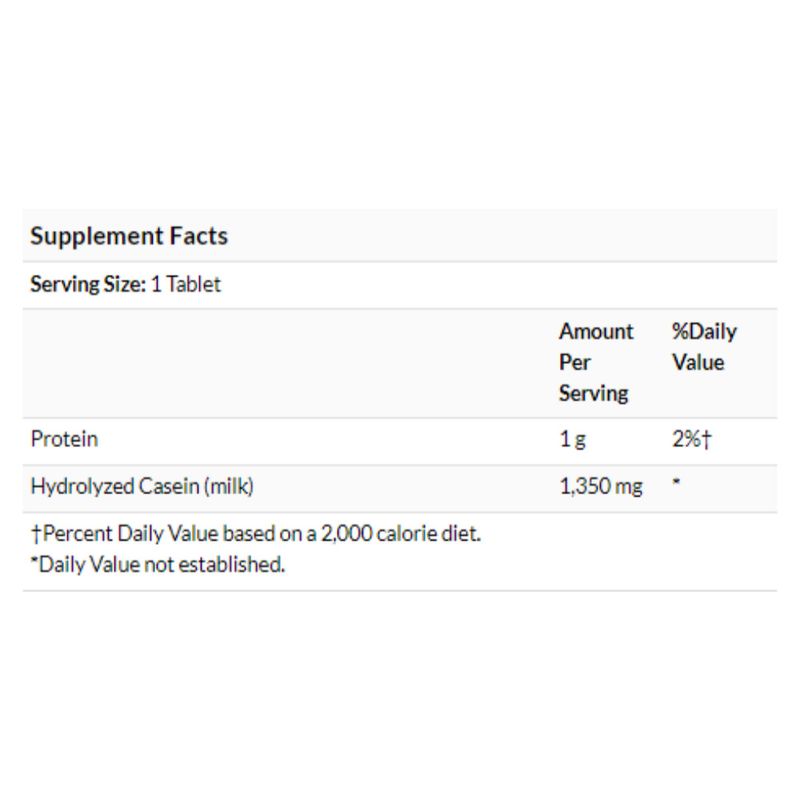Image resolution: width=800 pixels, height=800 pixels.
Task: Click the 2%† daily value cell
Action: [x=691, y=439]
